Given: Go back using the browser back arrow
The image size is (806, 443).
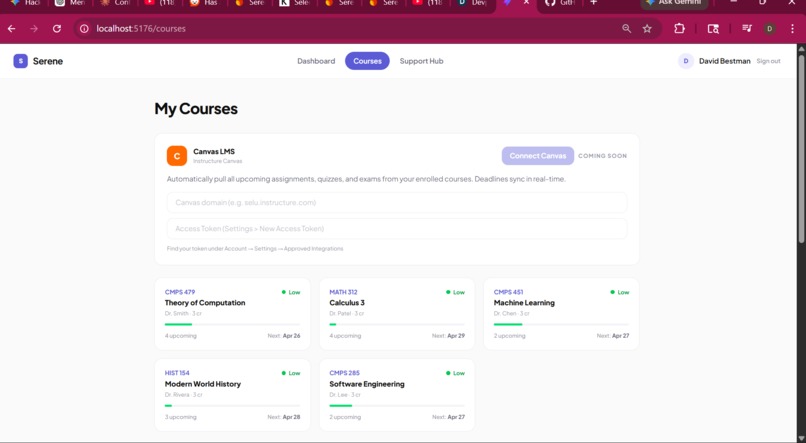Looking at the screenshot, I should click(x=11, y=29).
